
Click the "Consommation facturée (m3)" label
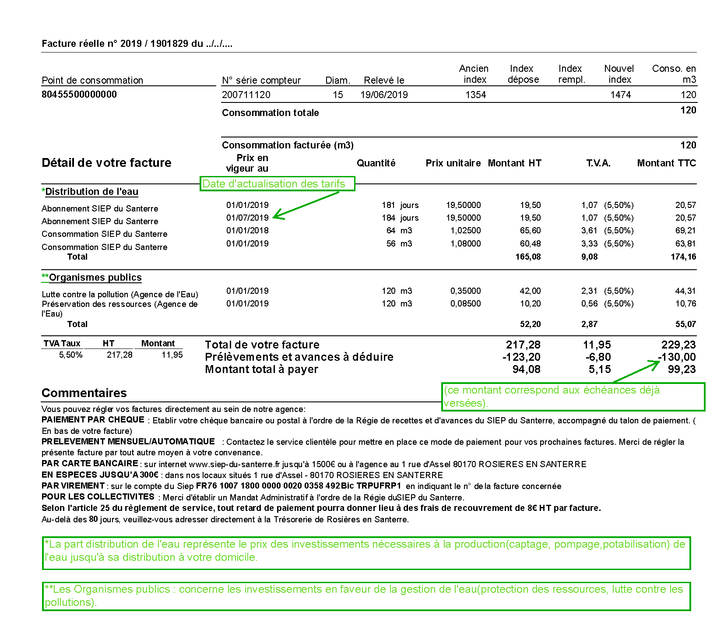point(288,145)
